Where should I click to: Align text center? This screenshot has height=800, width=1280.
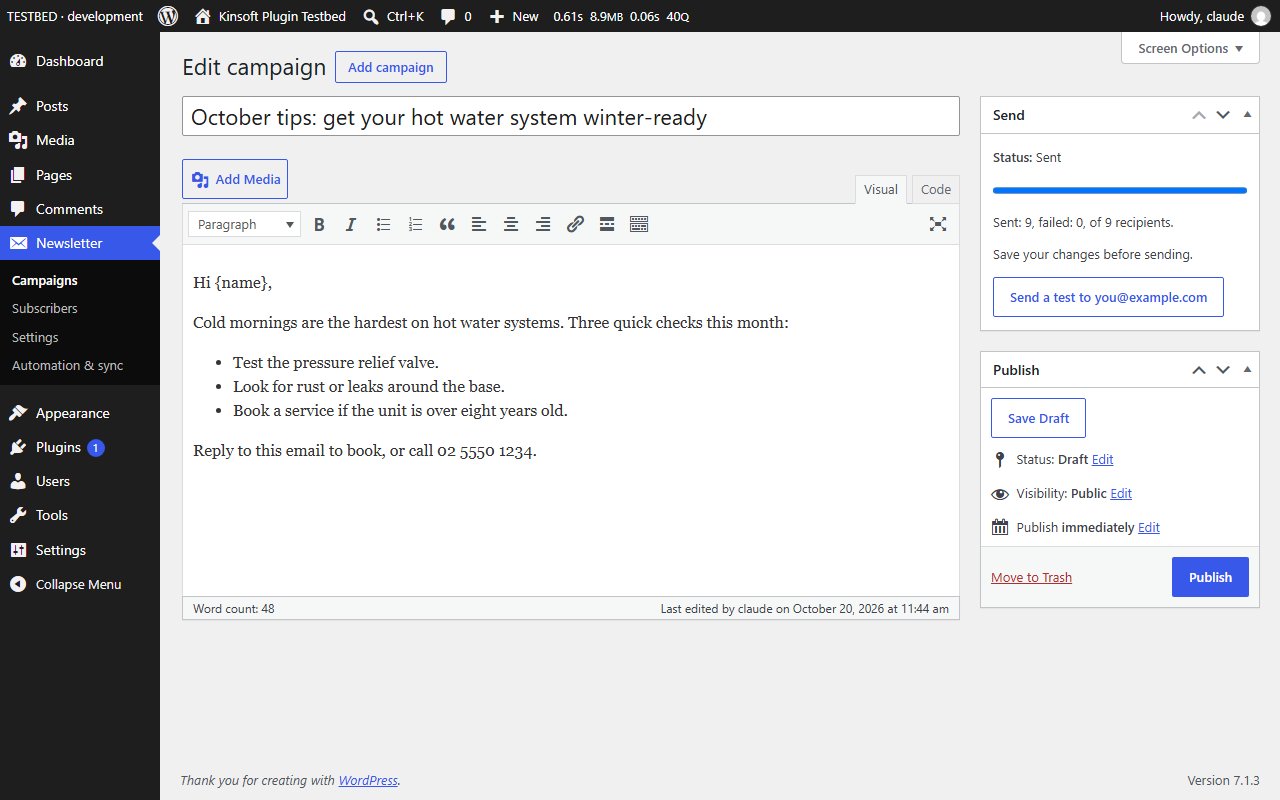(x=511, y=225)
